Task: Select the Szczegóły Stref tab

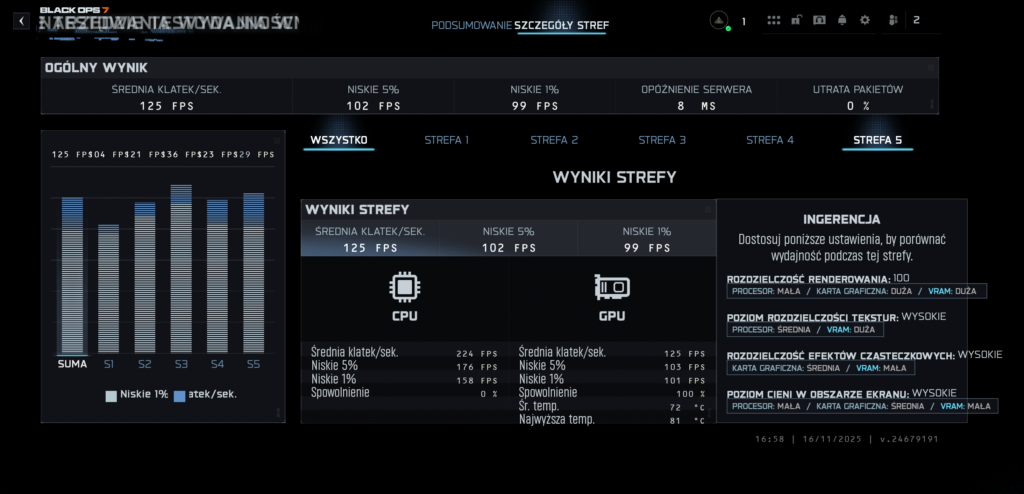Action: [561, 25]
